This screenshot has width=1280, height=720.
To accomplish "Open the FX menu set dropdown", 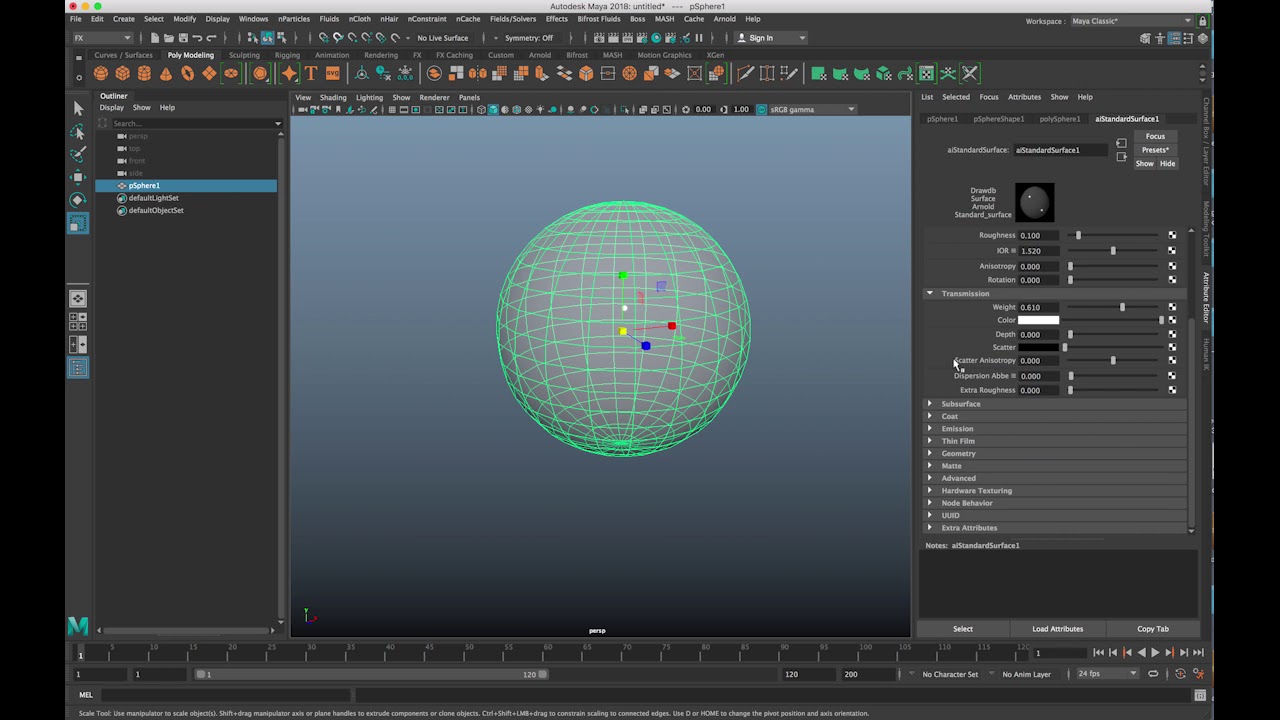I will pos(101,38).
